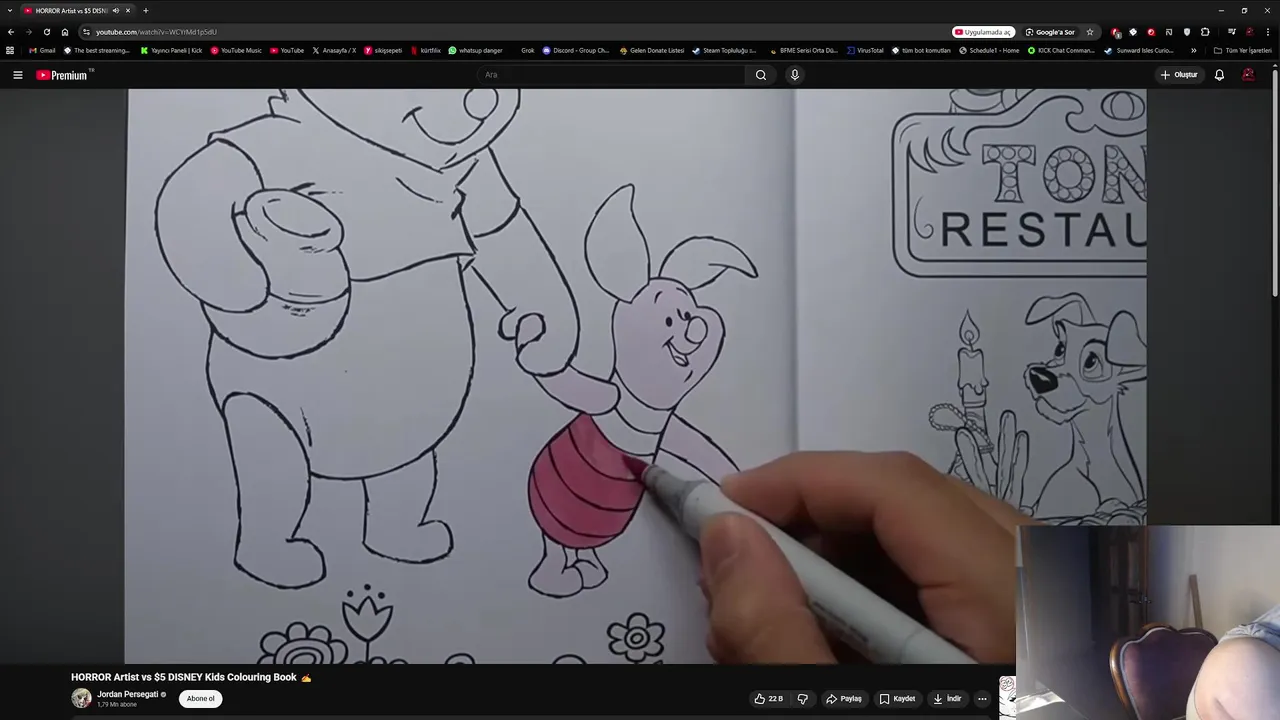Reload the page with refresh icon
The image size is (1280, 720).
pyautogui.click(x=46, y=32)
